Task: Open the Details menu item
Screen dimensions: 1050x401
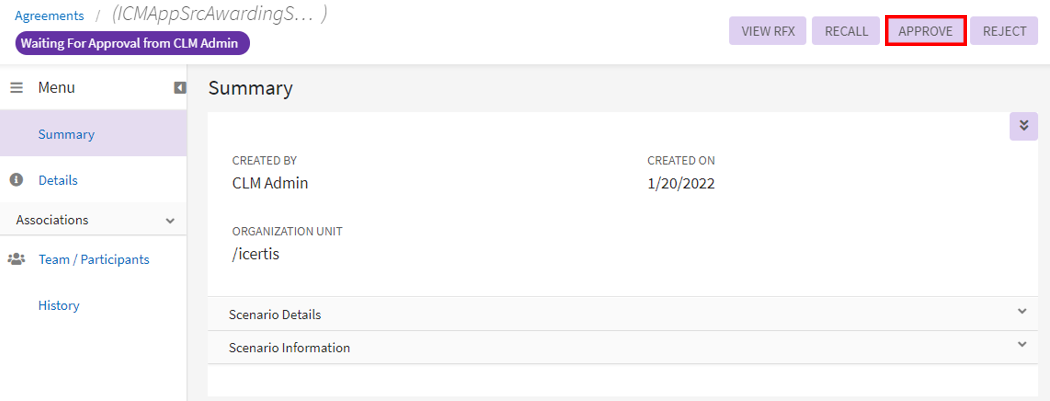Action: coord(58,180)
